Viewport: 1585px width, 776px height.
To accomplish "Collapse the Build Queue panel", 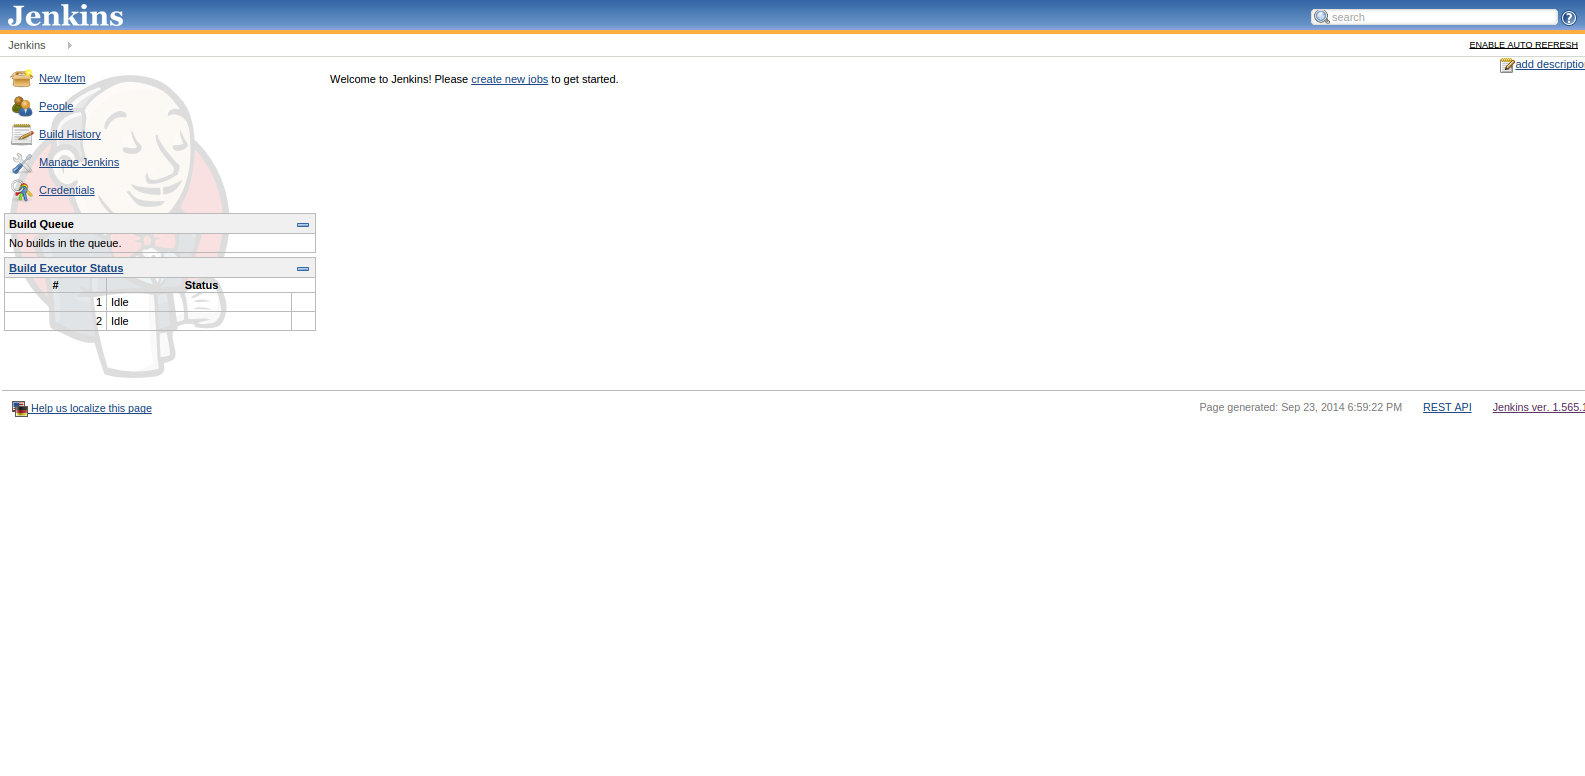I will coord(303,225).
